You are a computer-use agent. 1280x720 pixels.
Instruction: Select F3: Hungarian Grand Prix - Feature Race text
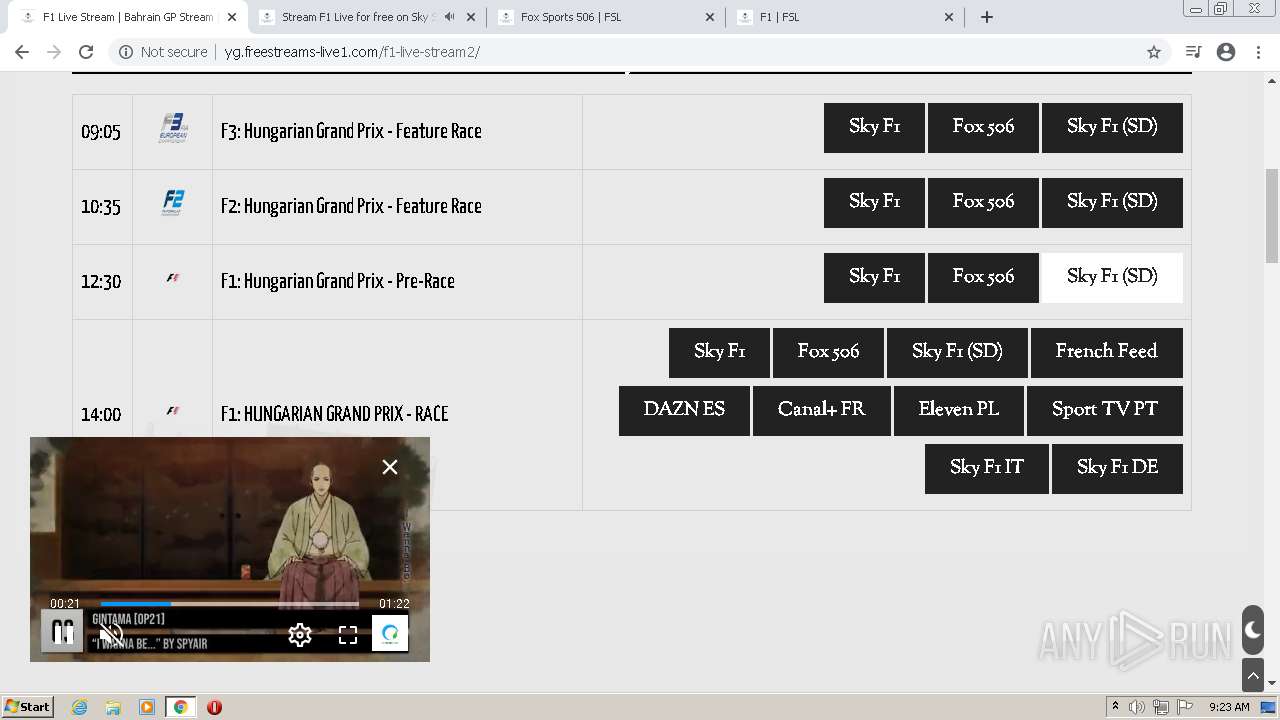tap(351, 131)
